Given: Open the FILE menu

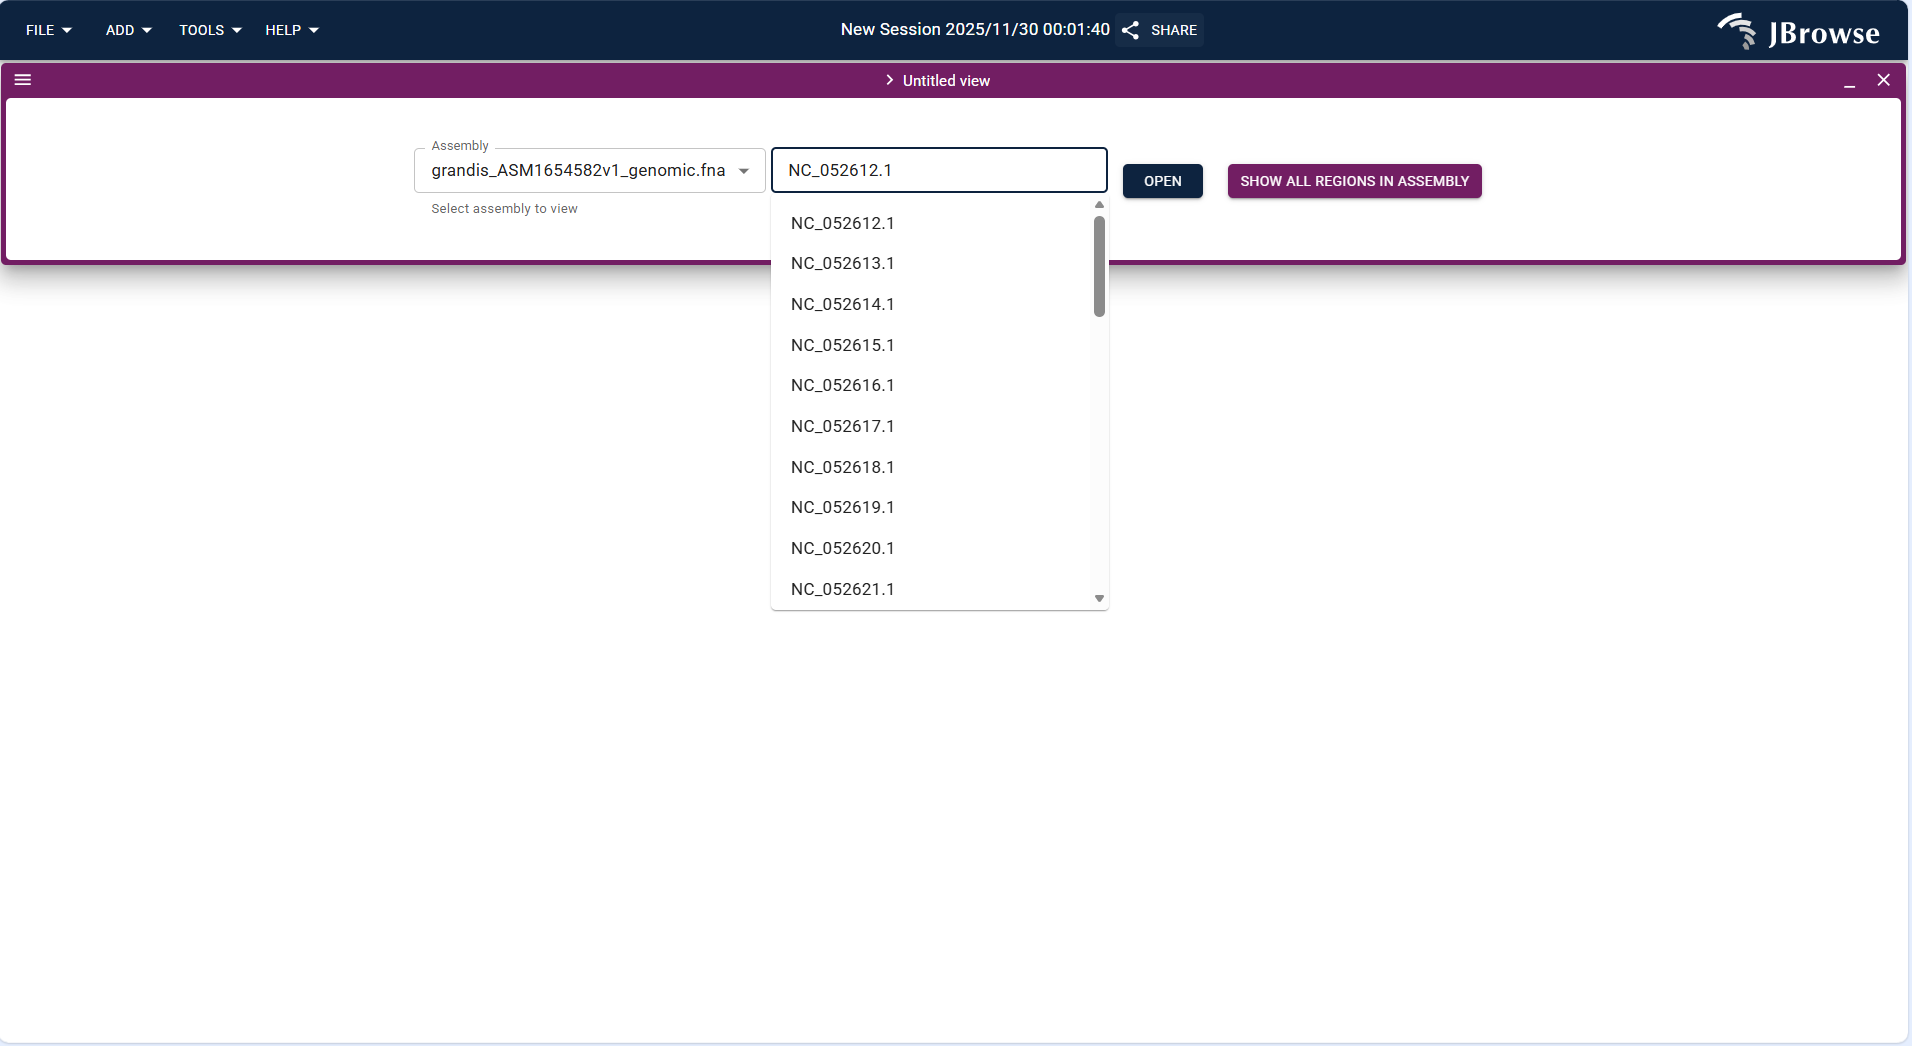Looking at the screenshot, I should [x=48, y=30].
